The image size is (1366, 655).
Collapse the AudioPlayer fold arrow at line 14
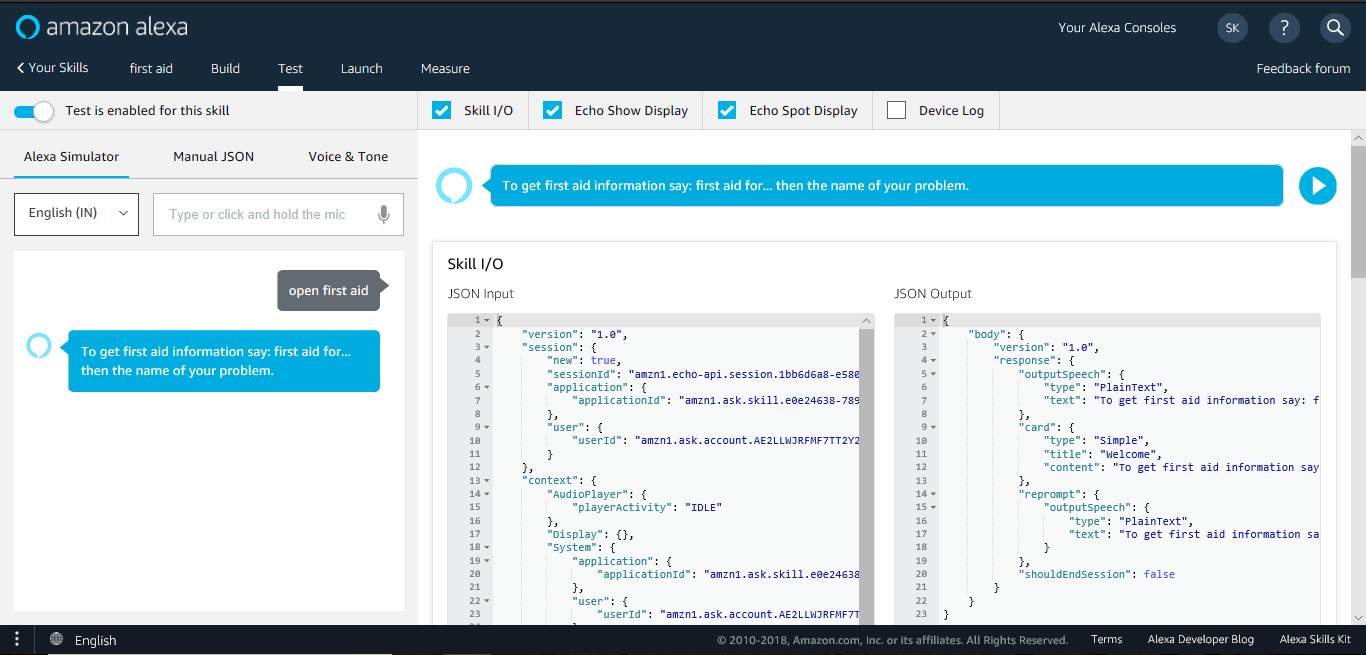click(x=487, y=494)
